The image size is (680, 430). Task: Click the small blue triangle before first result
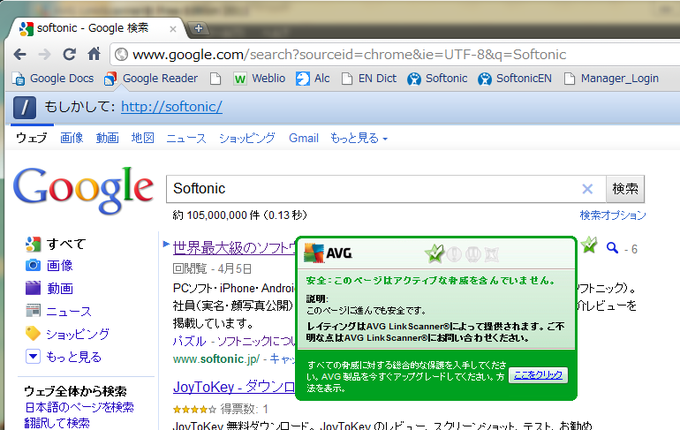(x=166, y=244)
